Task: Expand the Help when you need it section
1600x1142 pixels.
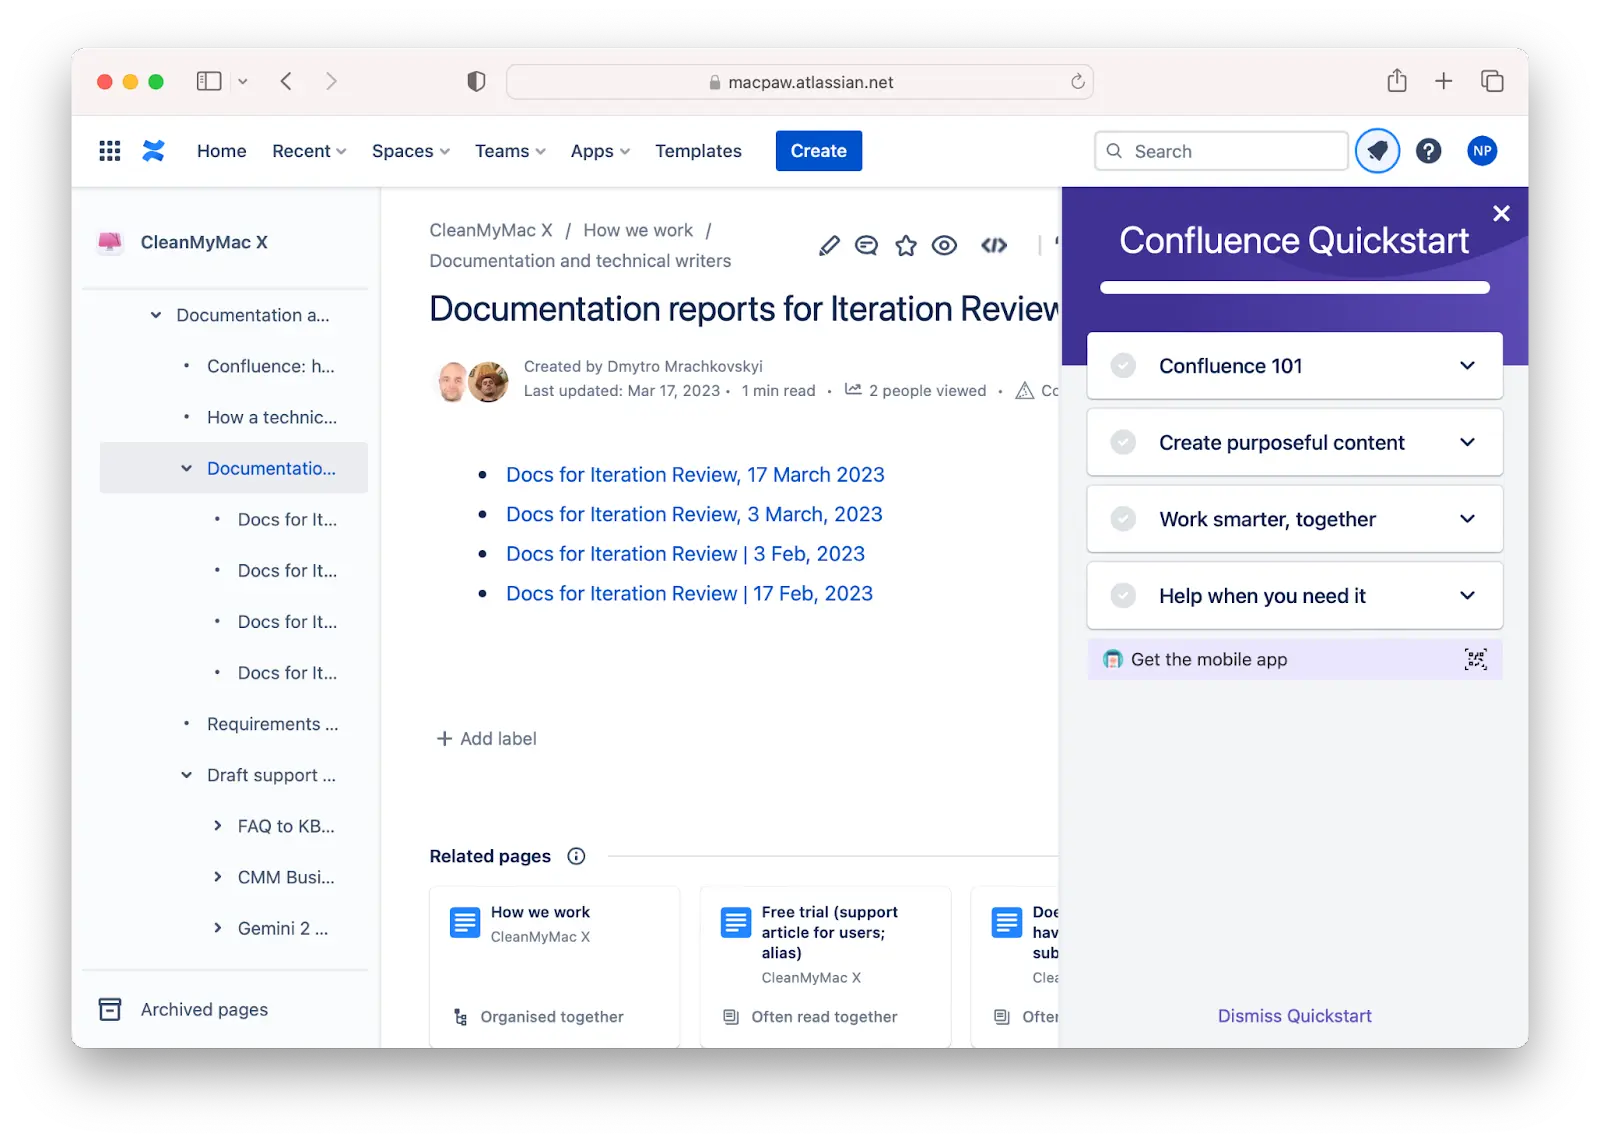Action: click(1467, 596)
